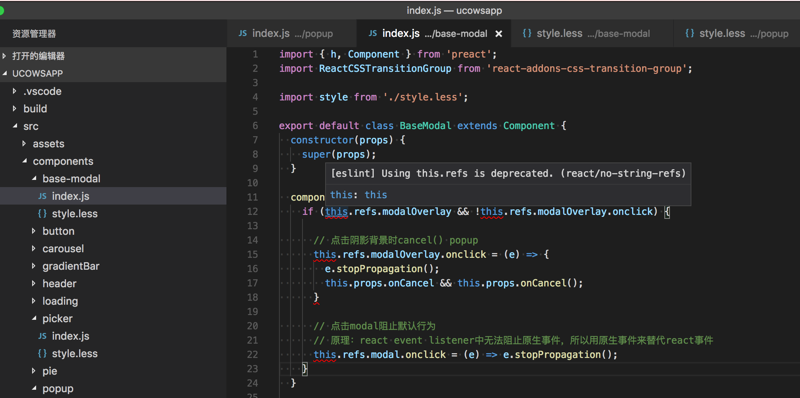Screen dimensions: 800x398
Task: Click the window title 'index.js — ucowsapp'
Action: coord(454,10)
